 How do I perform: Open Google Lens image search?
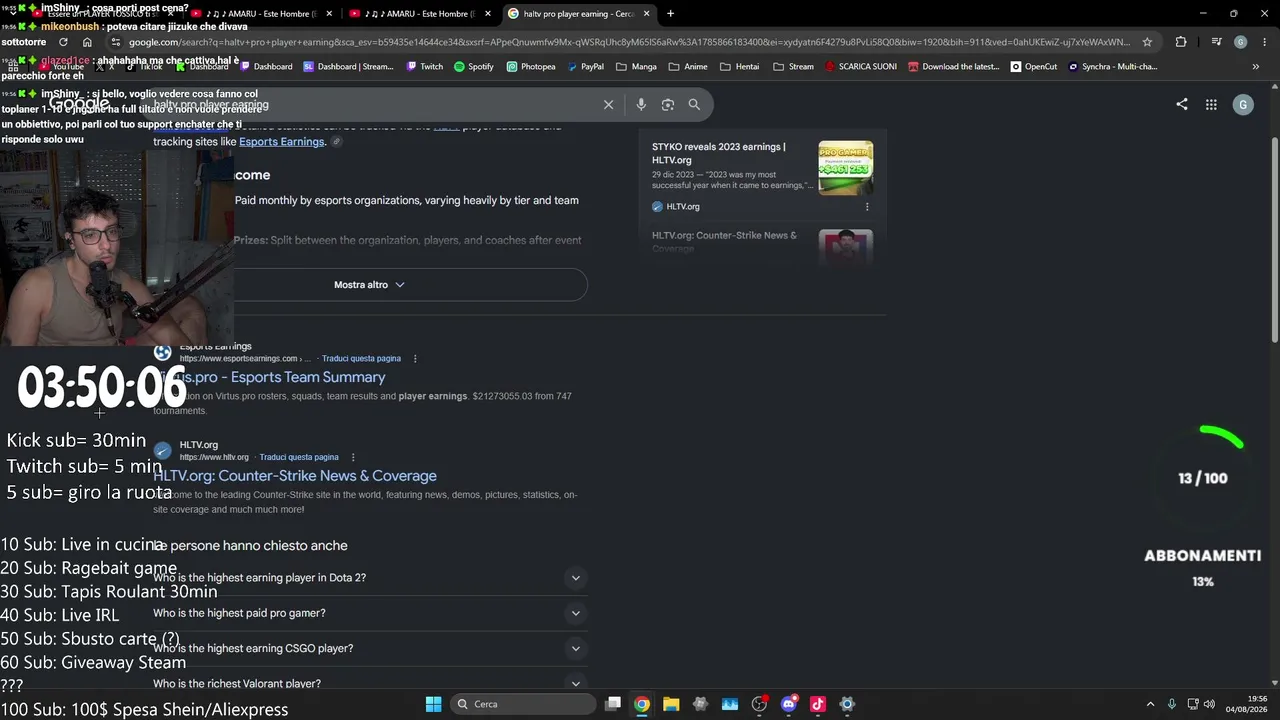point(668,104)
